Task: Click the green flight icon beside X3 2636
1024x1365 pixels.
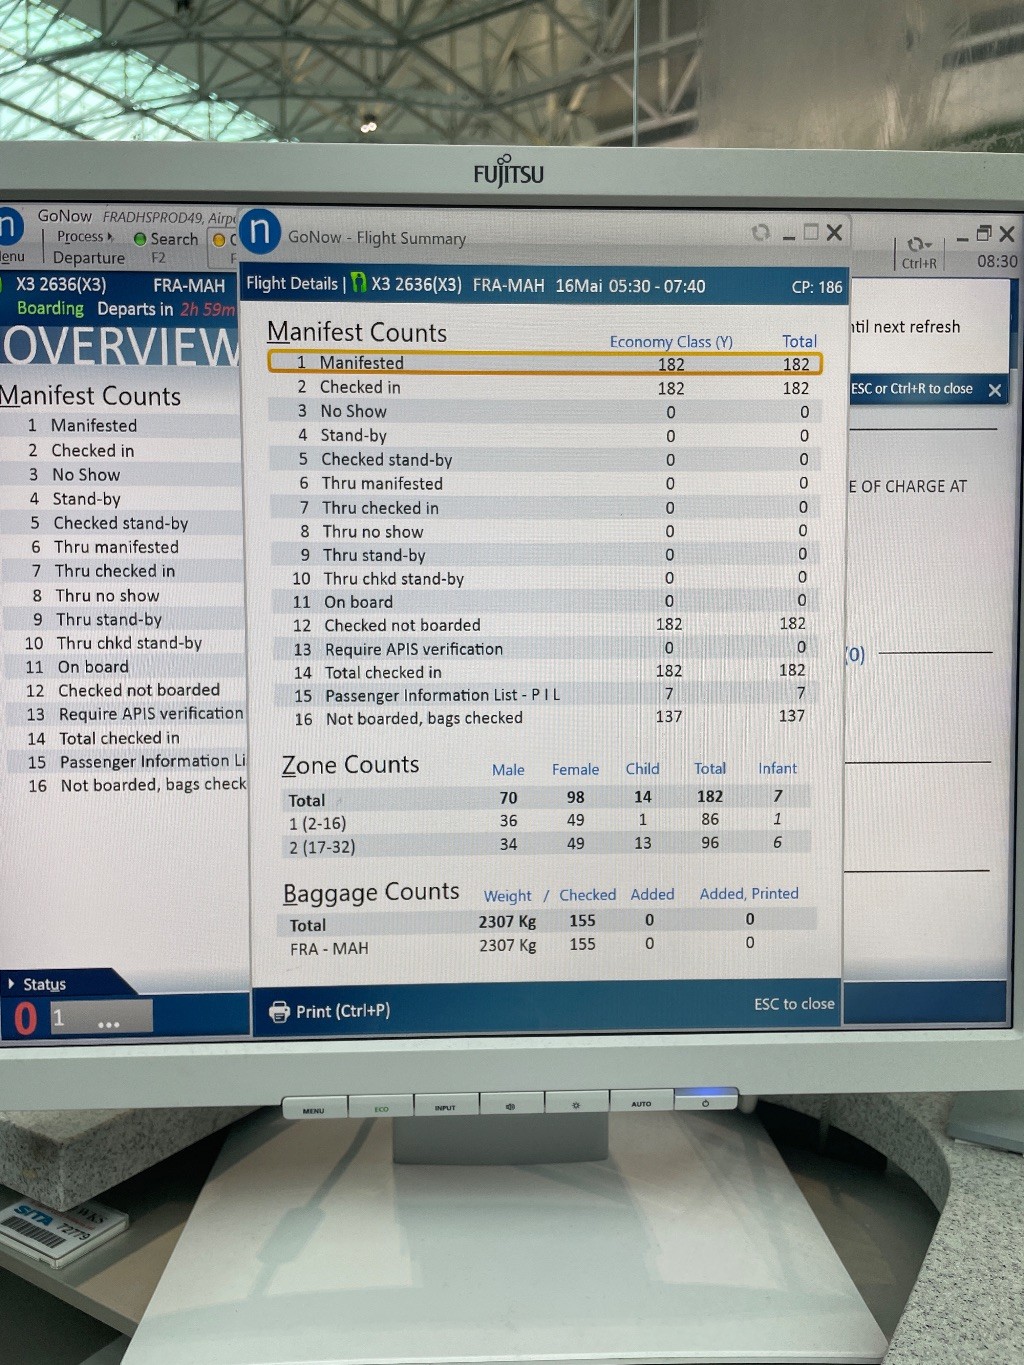Action: click(358, 284)
